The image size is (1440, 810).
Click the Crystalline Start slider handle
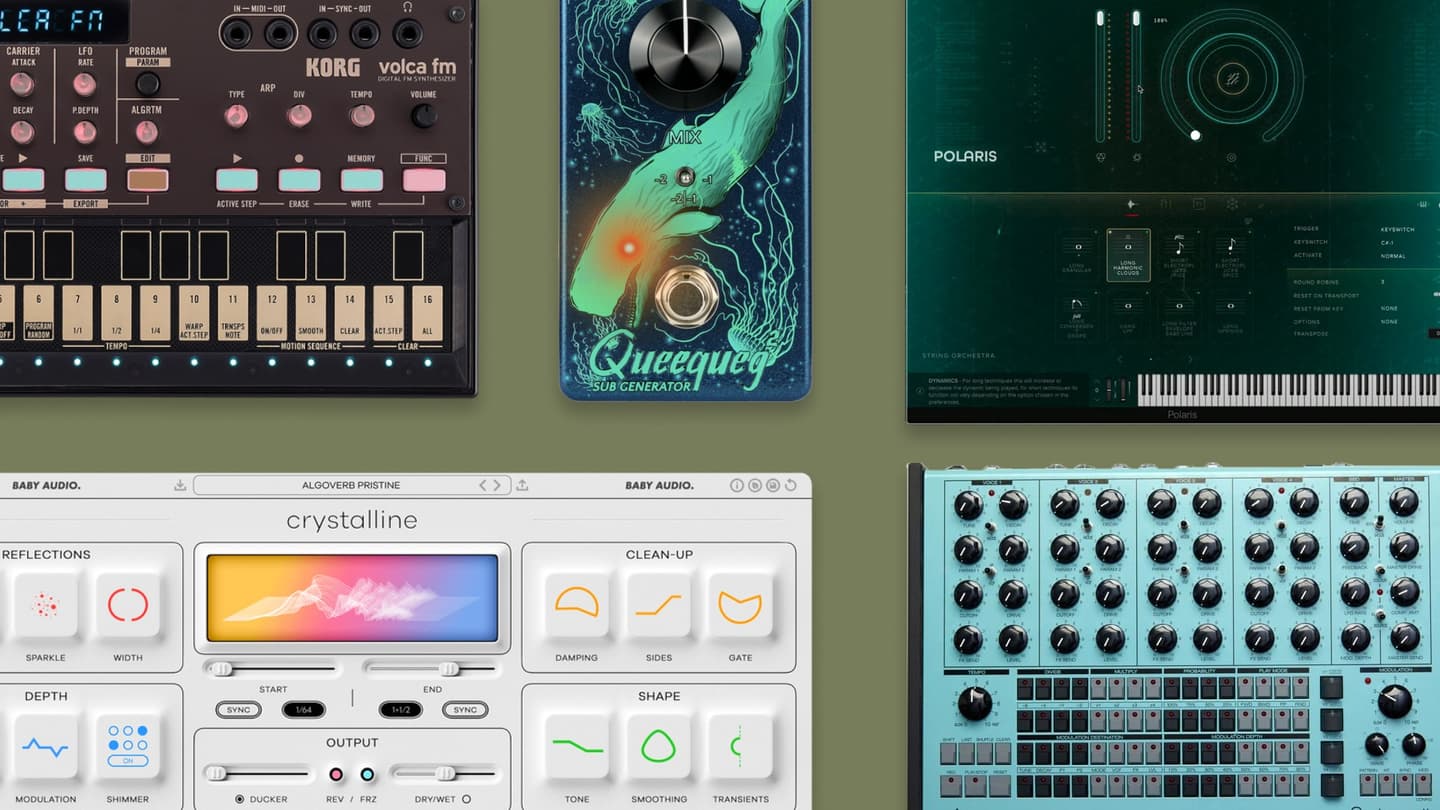pyautogui.click(x=221, y=668)
